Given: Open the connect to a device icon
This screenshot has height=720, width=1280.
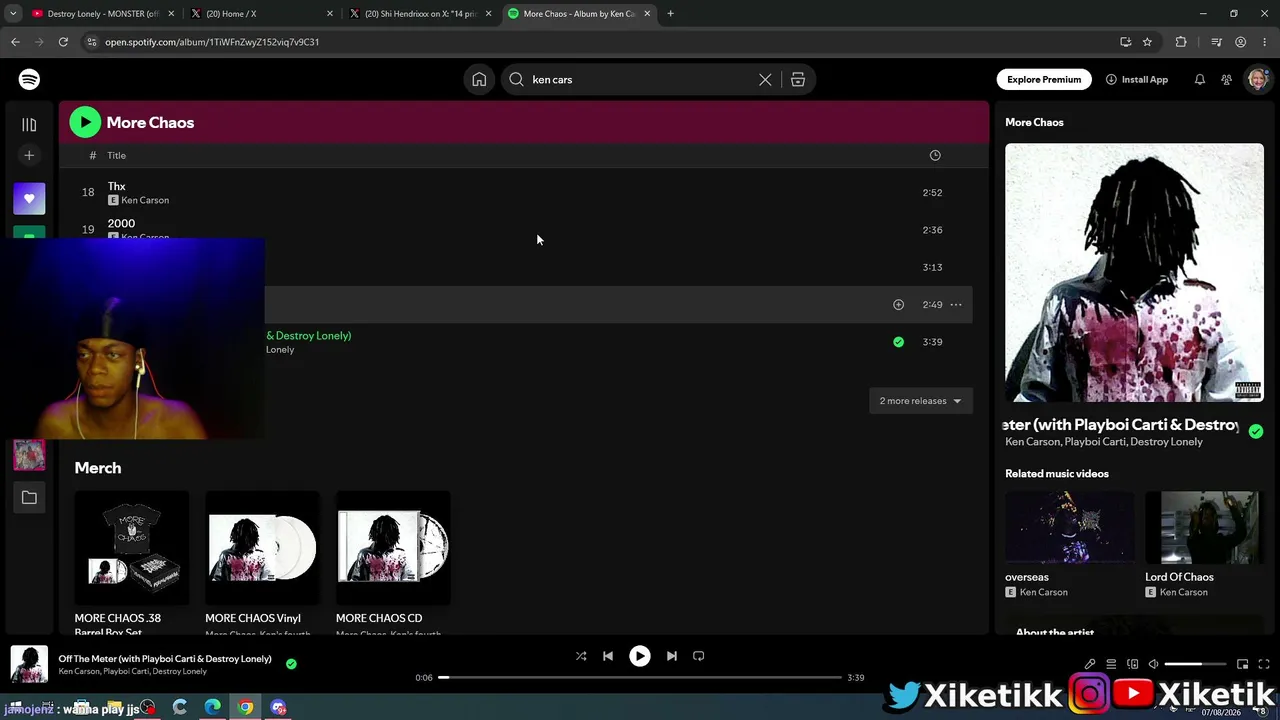Looking at the screenshot, I should coord(1132,664).
